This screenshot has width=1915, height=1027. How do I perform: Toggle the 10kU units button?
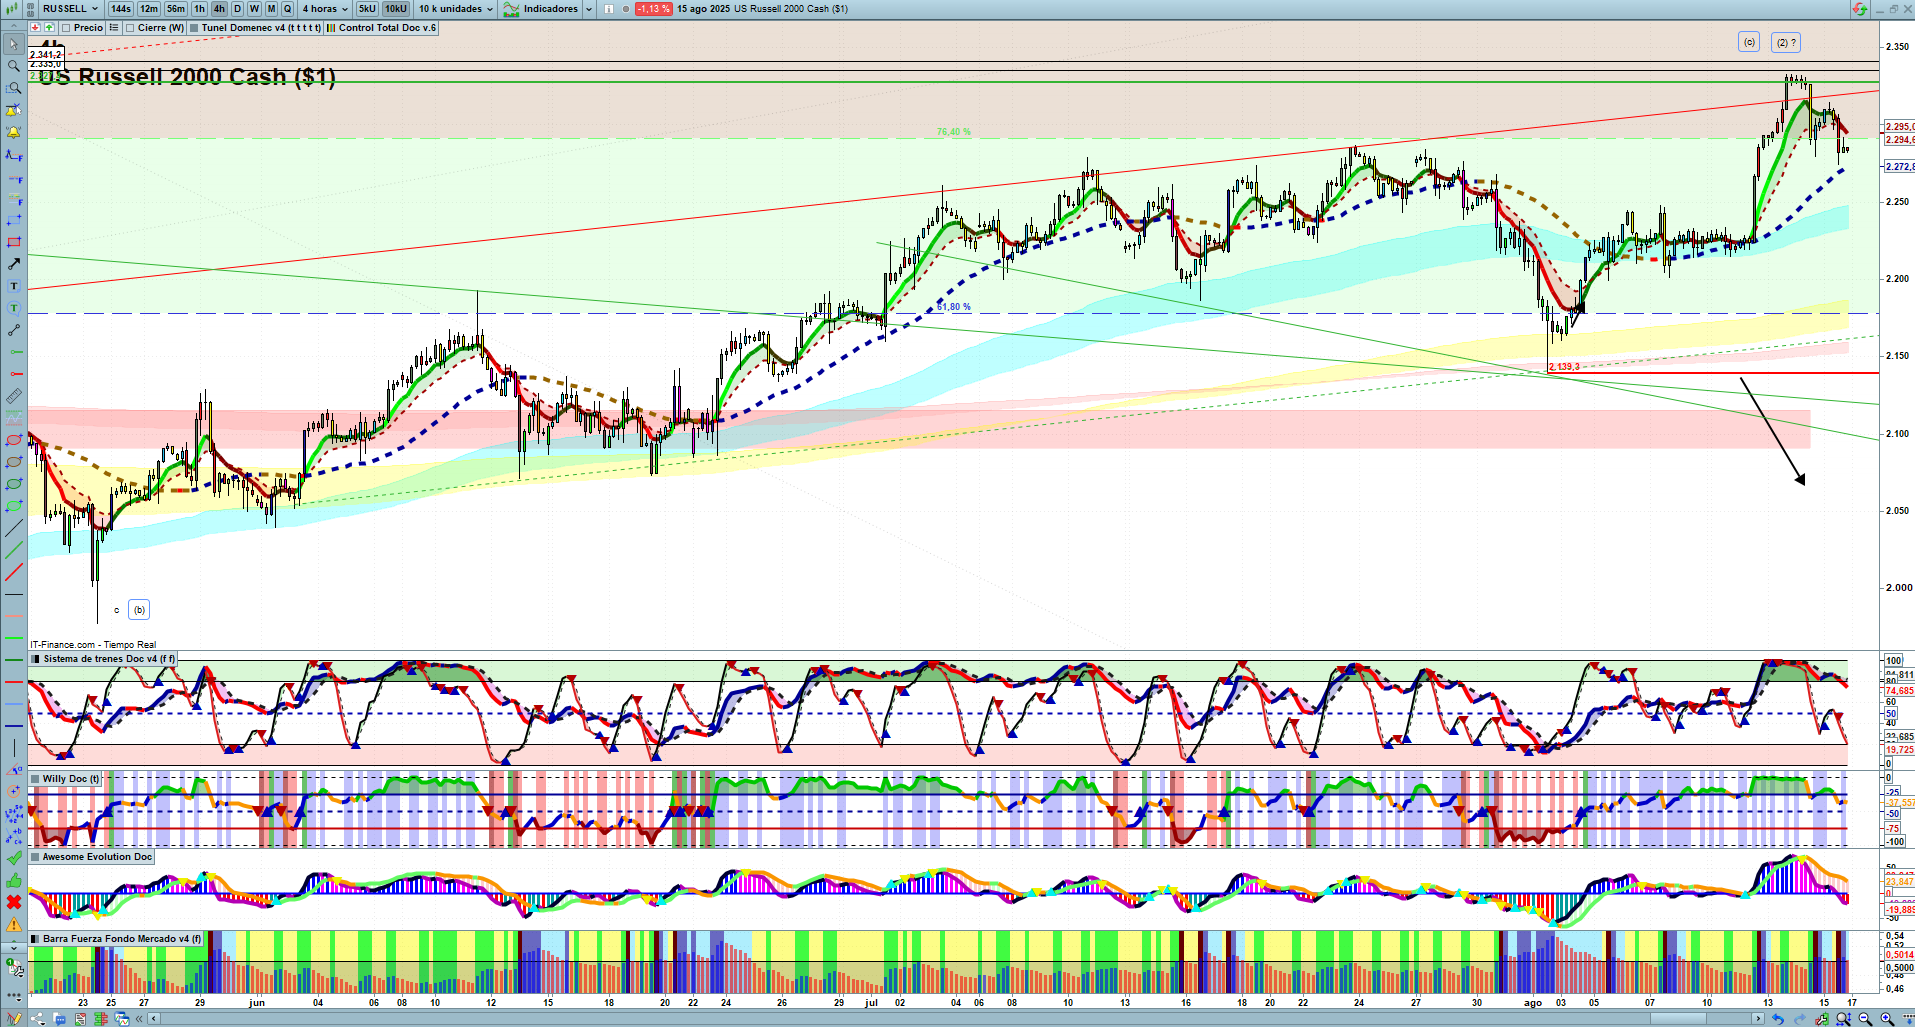396,9
